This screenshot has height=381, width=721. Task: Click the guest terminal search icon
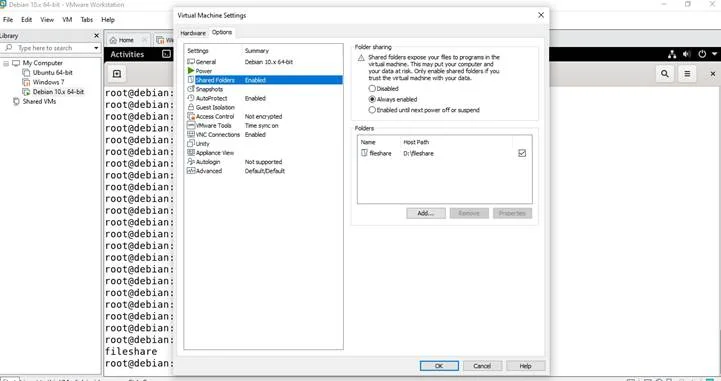(x=664, y=74)
